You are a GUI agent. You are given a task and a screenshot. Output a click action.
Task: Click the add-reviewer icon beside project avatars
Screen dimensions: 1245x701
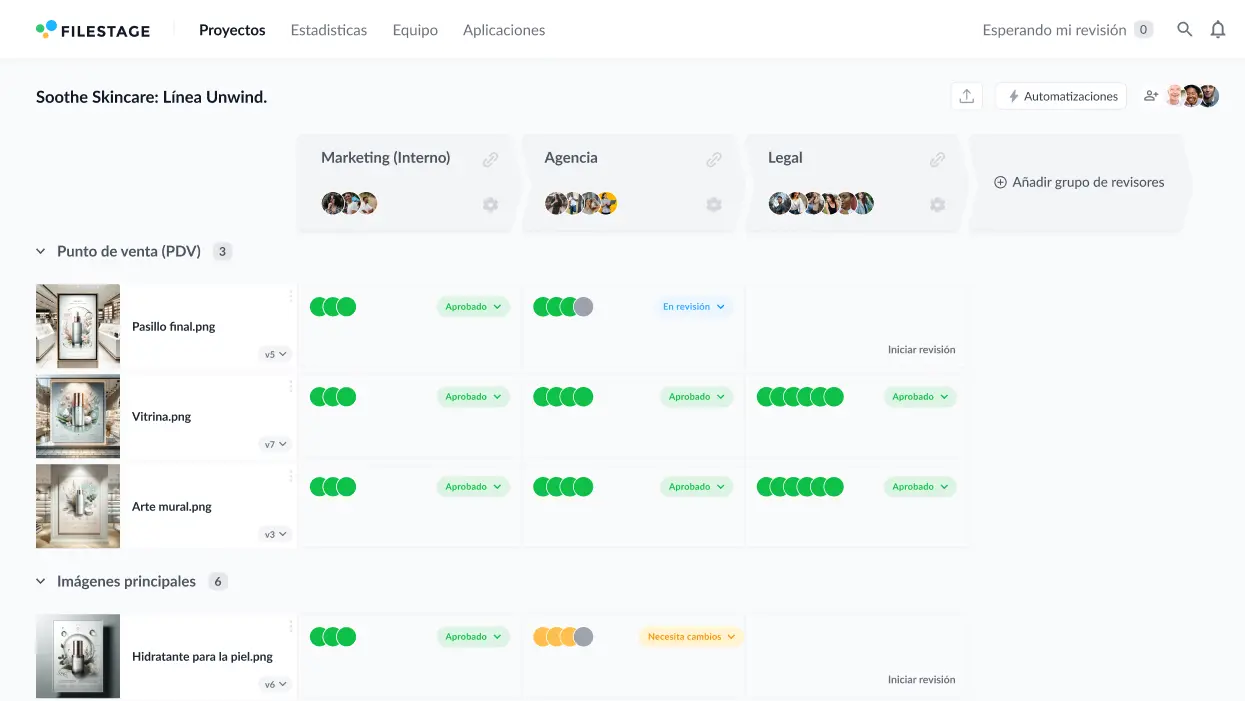pyautogui.click(x=1151, y=95)
